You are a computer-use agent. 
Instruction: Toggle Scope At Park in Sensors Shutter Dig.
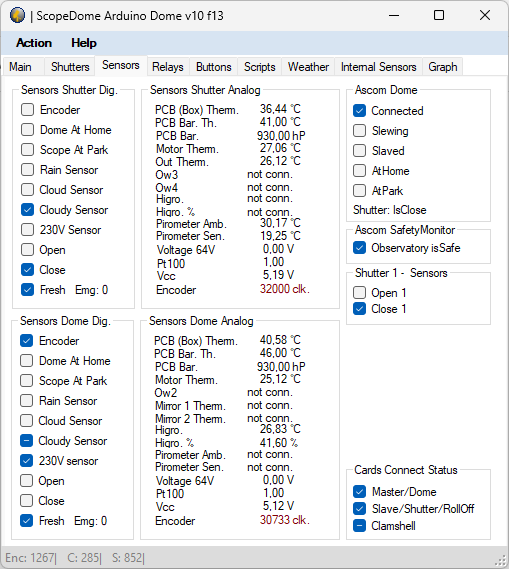pyautogui.click(x=28, y=150)
